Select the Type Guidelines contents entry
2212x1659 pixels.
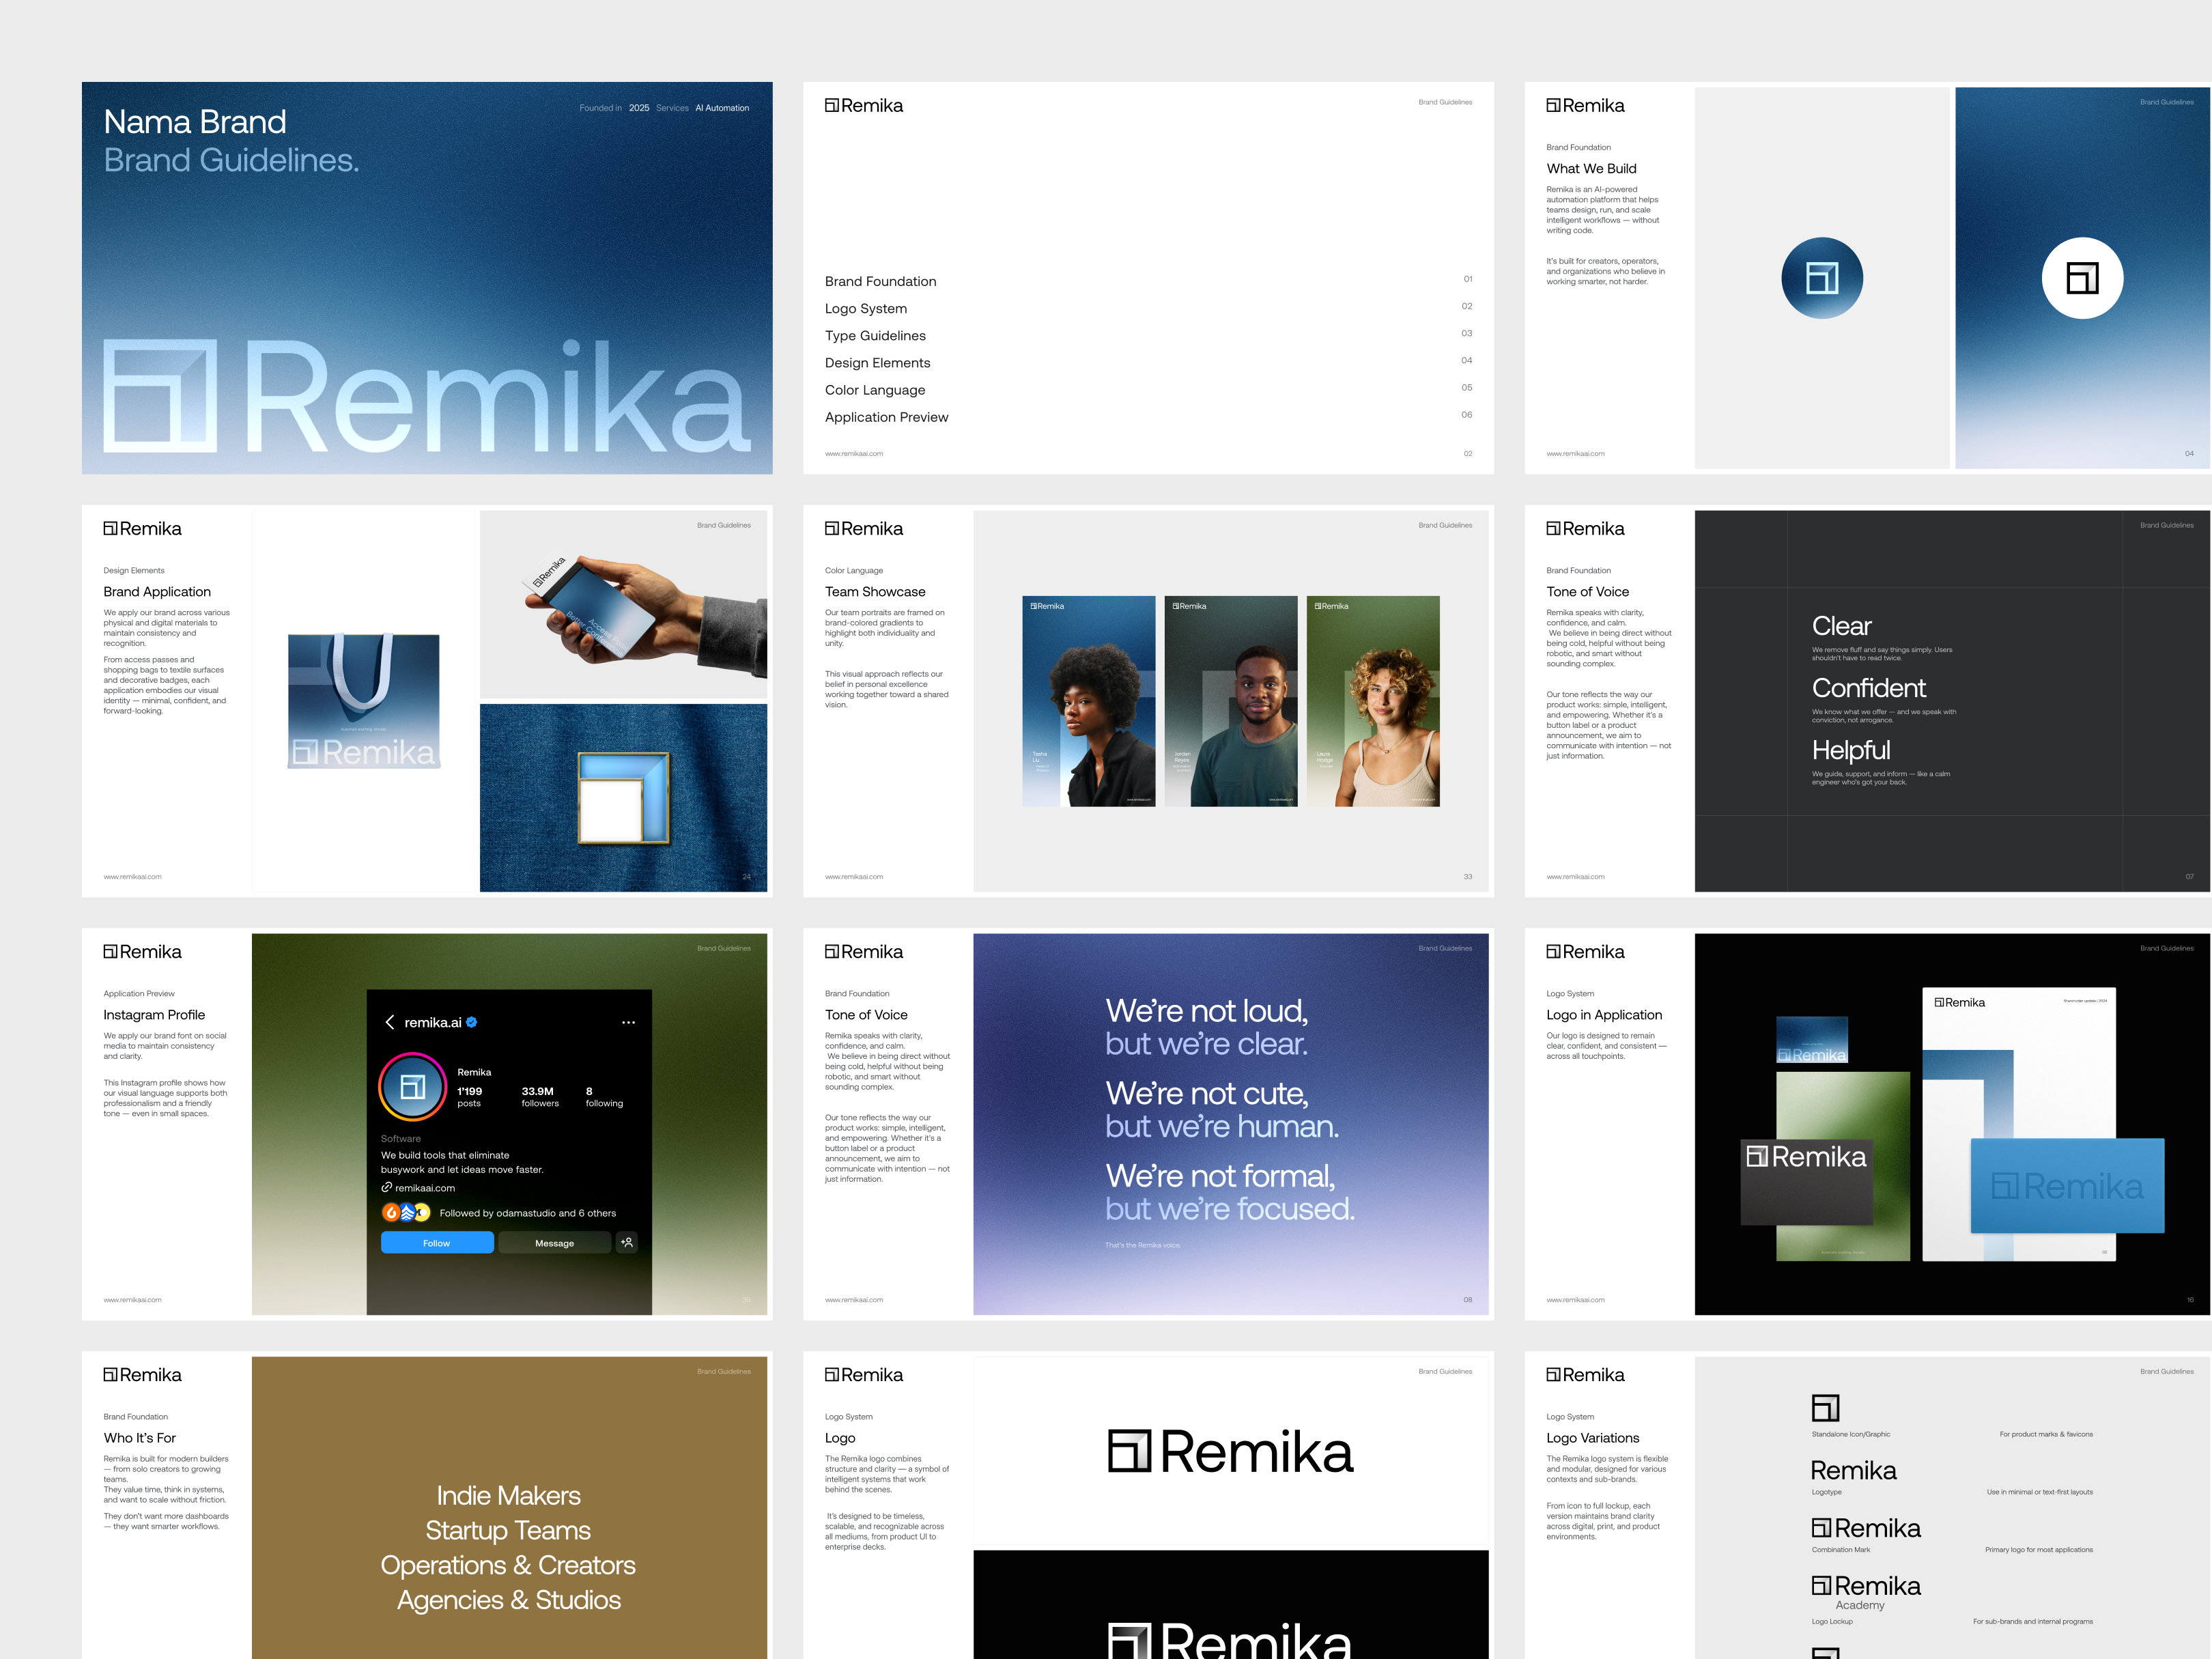point(875,335)
